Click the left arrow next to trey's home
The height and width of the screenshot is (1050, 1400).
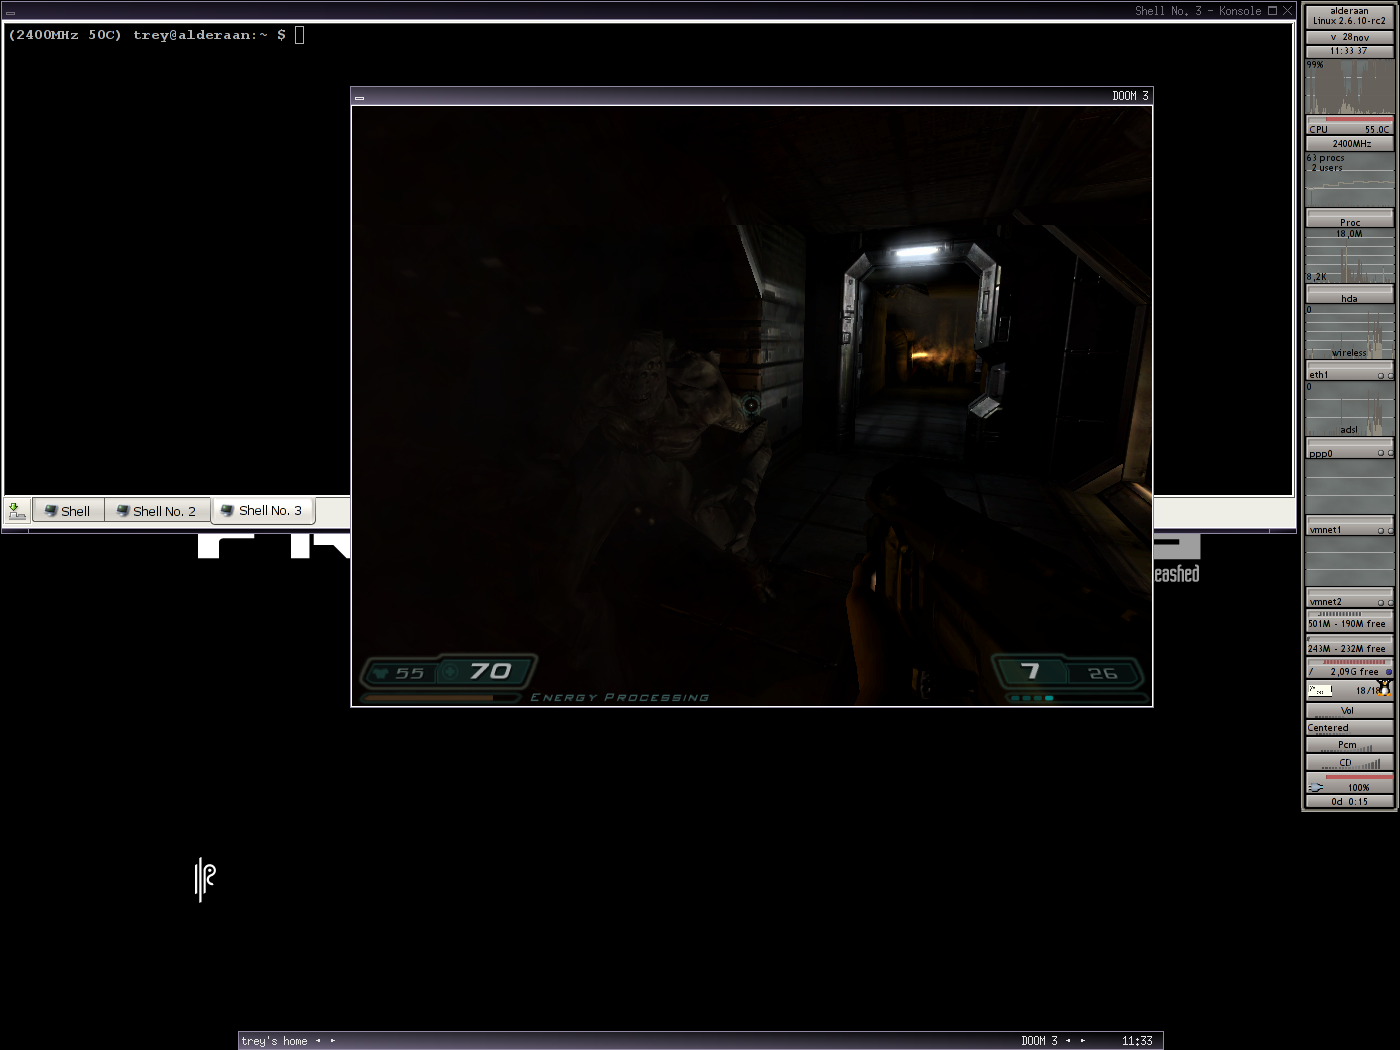318,1041
